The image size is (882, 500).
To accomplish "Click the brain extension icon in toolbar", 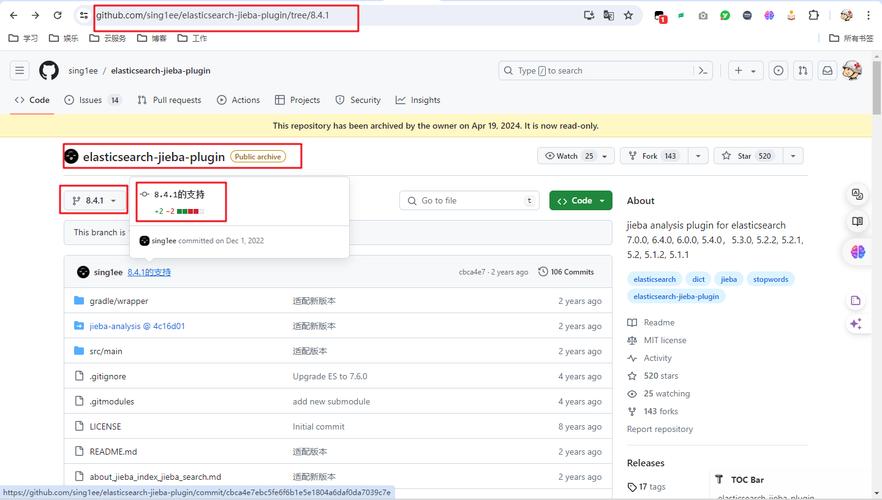I will coord(769,15).
